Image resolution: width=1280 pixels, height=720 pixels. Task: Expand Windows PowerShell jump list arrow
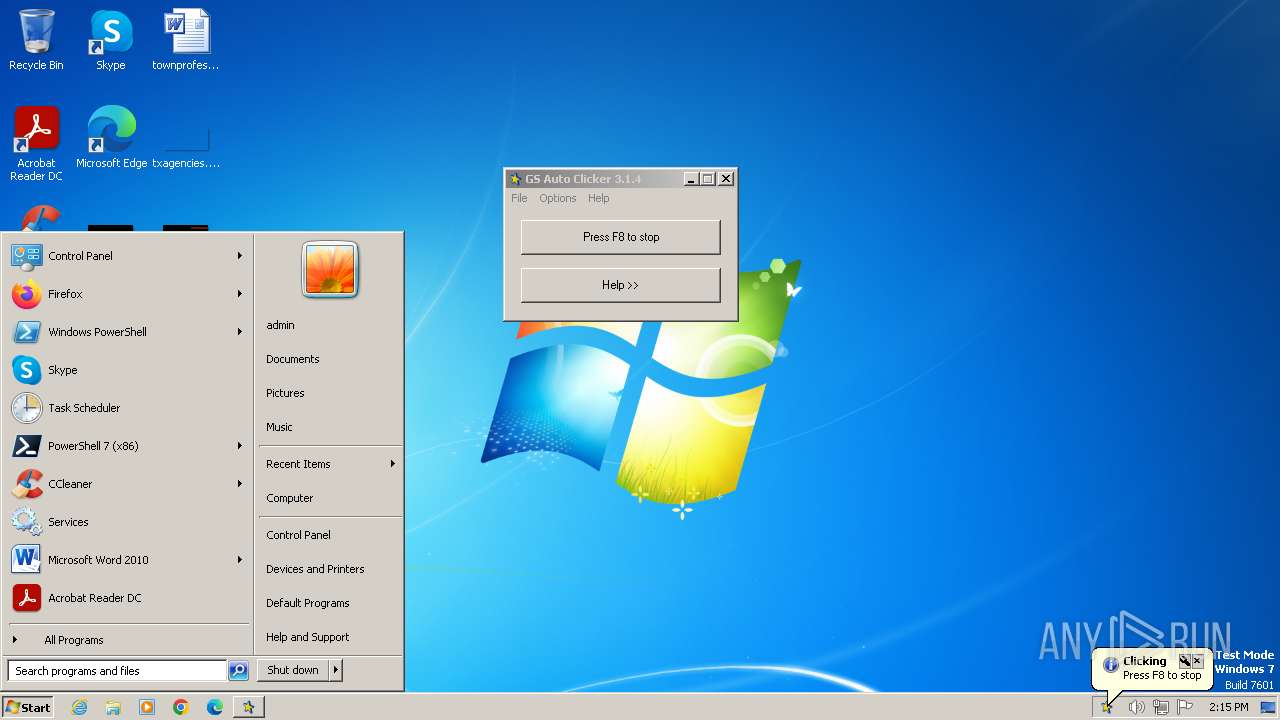click(240, 332)
